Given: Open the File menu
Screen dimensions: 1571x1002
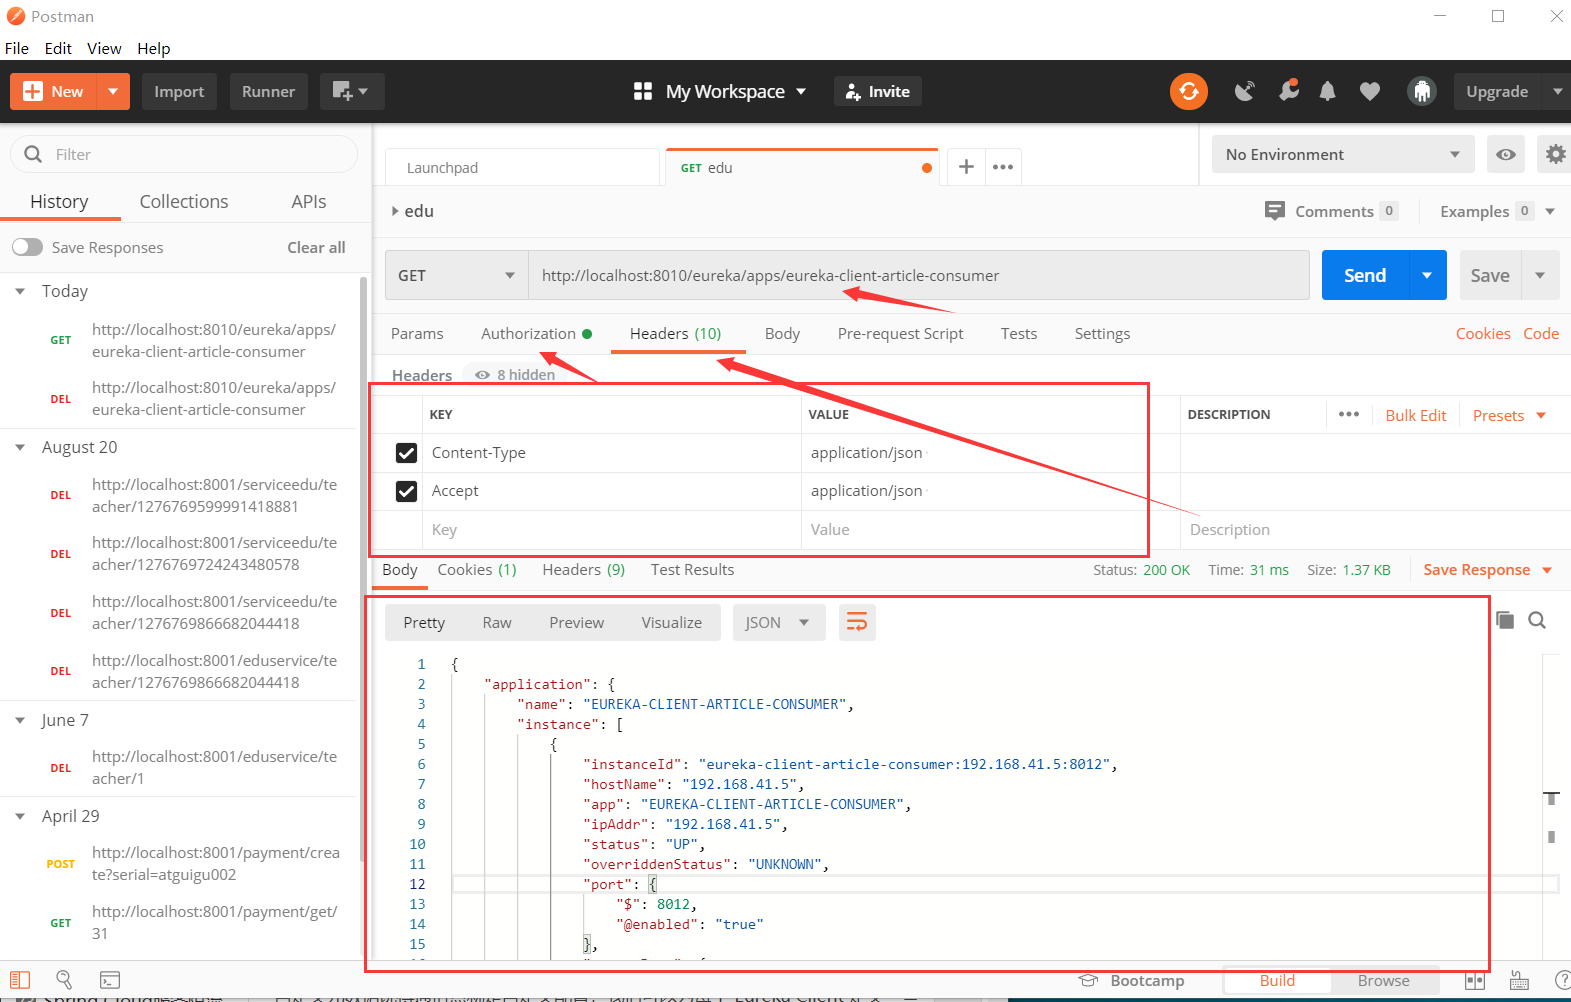Looking at the screenshot, I should [x=17, y=48].
